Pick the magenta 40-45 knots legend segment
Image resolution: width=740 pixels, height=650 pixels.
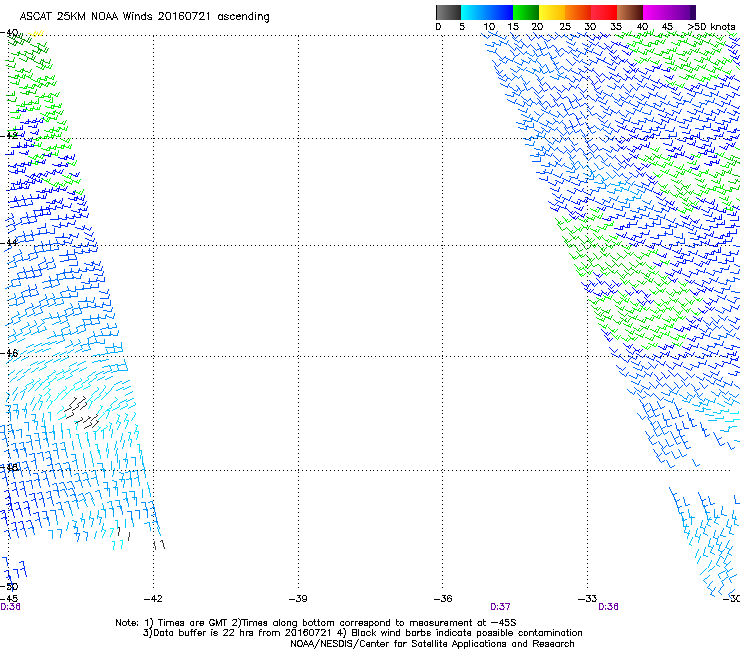[656, 12]
